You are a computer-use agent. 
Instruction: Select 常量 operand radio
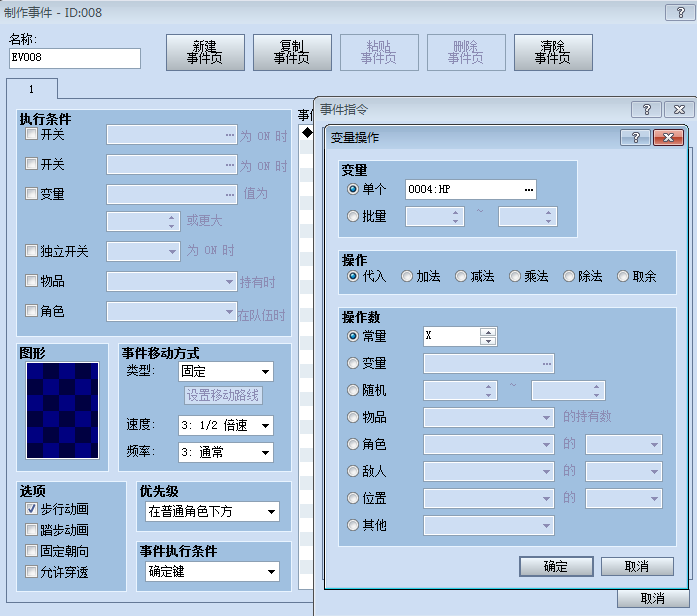pyautogui.click(x=353, y=336)
